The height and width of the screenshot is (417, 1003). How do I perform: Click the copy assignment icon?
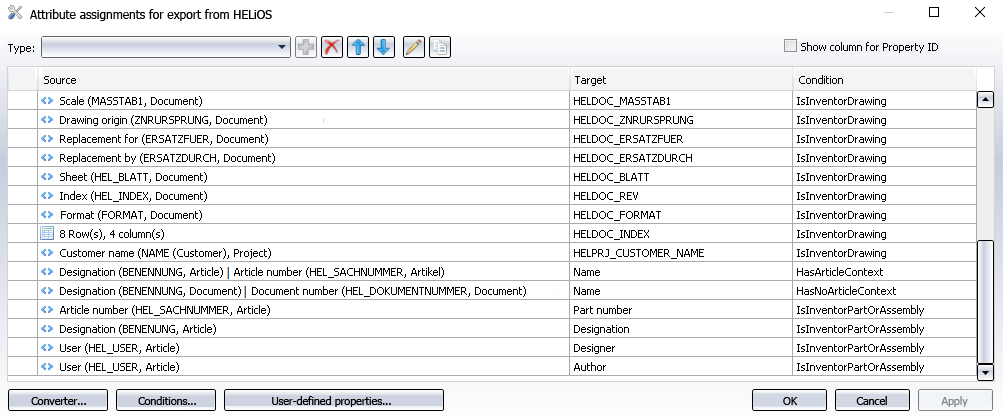(440, 47)
